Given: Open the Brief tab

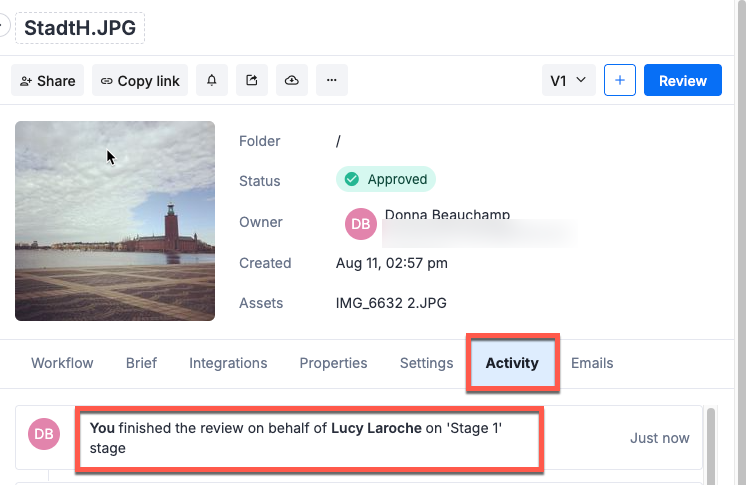Looking at the screenshot, I should [x=141, y=363].
